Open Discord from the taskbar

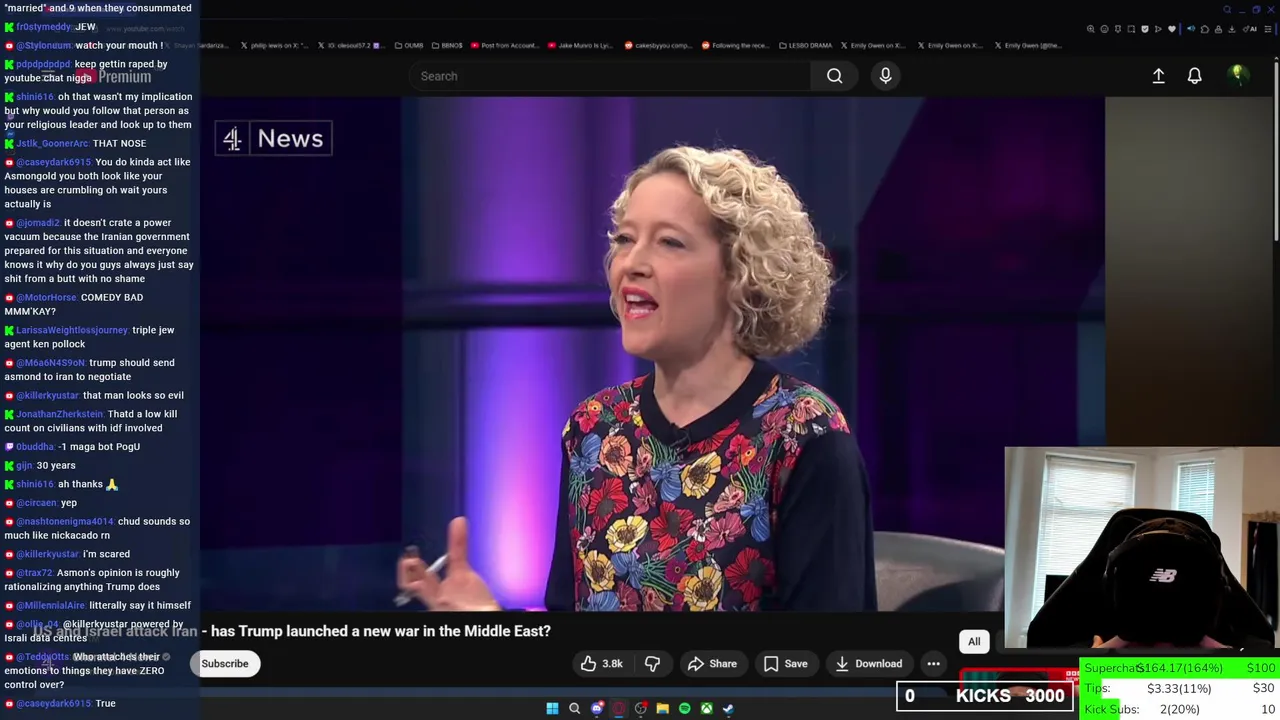coord(597,708)
